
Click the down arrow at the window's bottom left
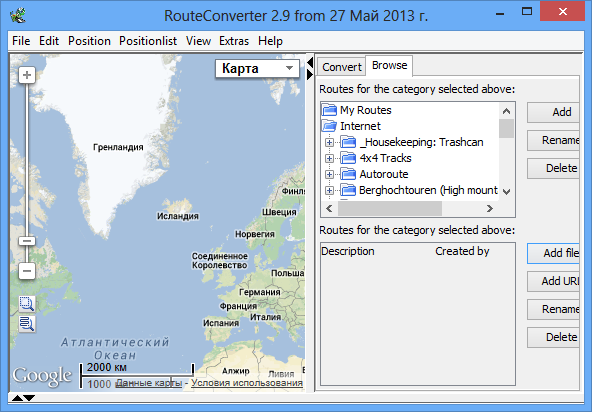[29, 398]
